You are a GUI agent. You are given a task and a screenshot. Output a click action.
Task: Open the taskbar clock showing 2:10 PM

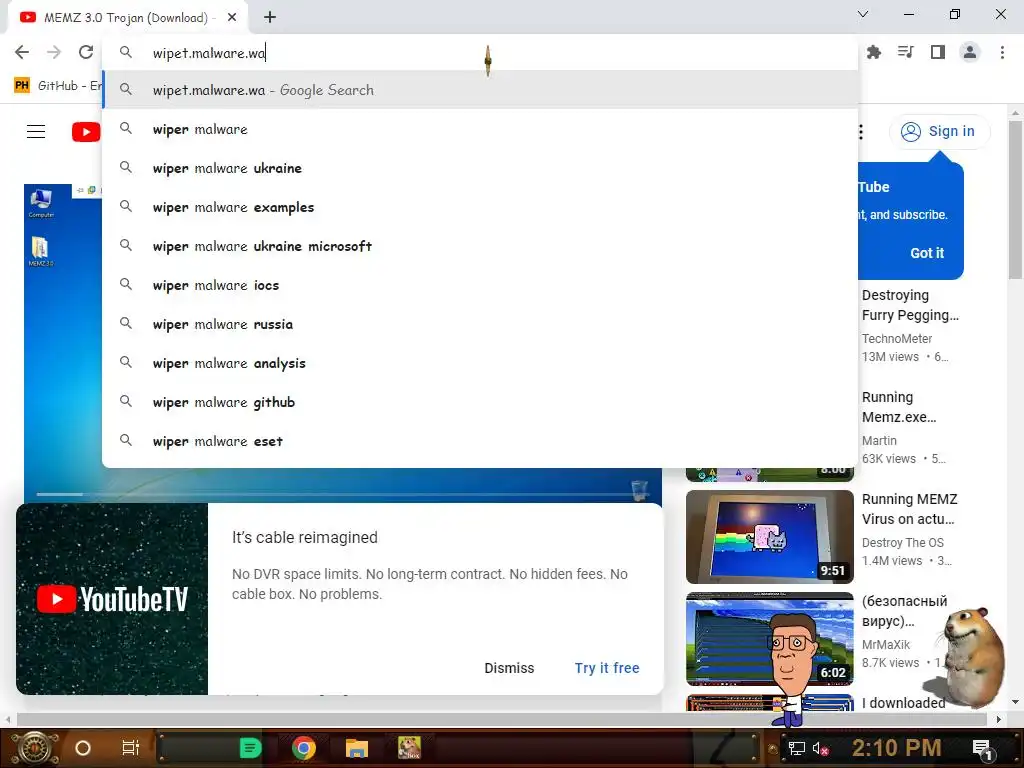[x=897, y=748]
